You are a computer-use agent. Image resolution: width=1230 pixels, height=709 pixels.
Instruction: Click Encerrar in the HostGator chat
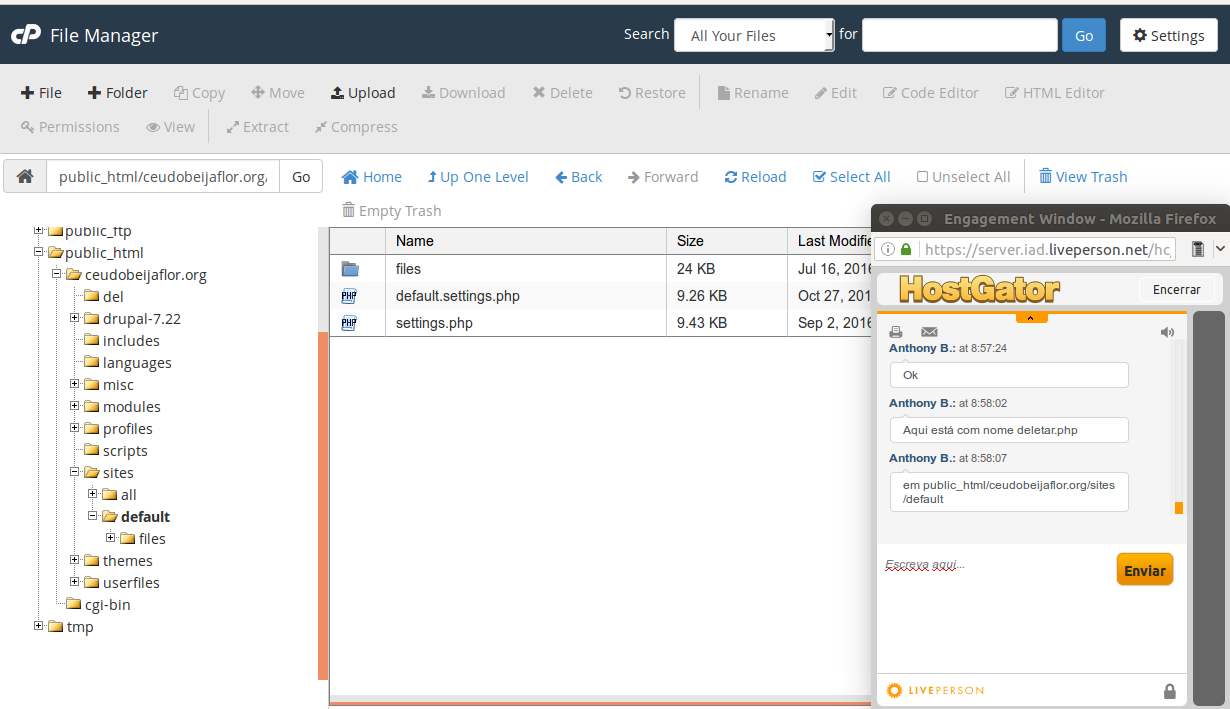1176,289
